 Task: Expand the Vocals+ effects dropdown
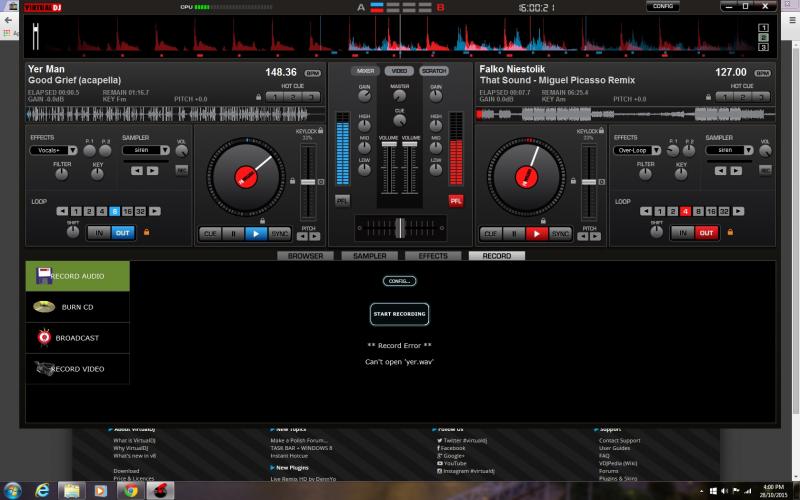click(72, 151)
